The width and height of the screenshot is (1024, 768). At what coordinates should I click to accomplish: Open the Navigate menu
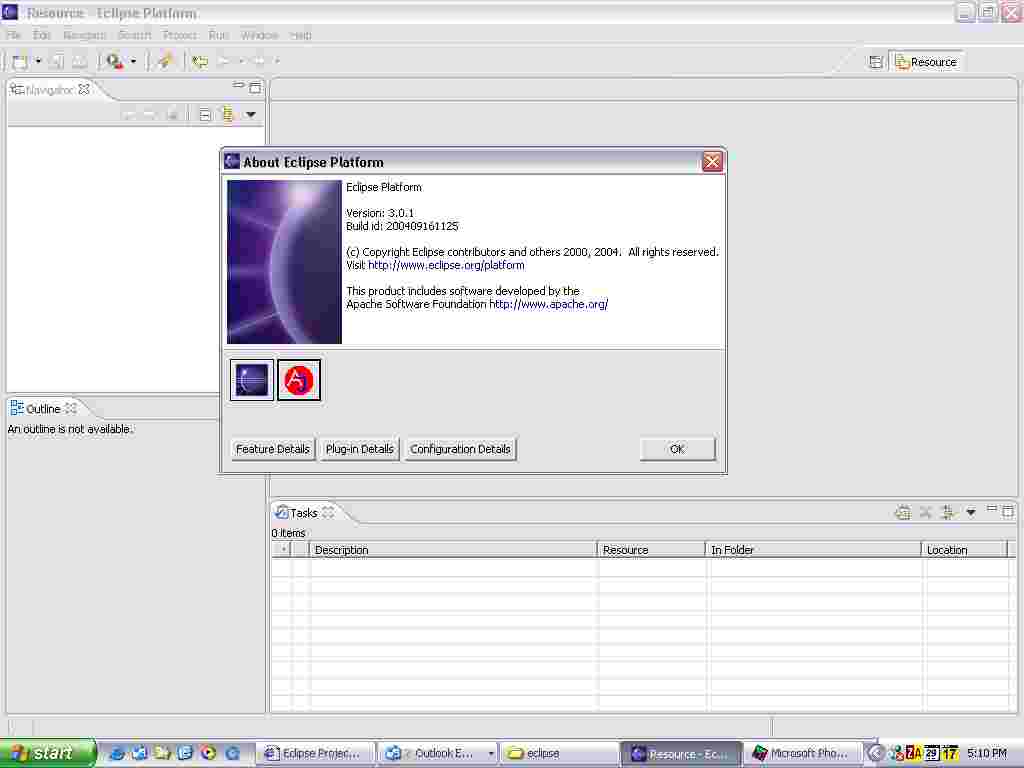click(x=84, y=35)
